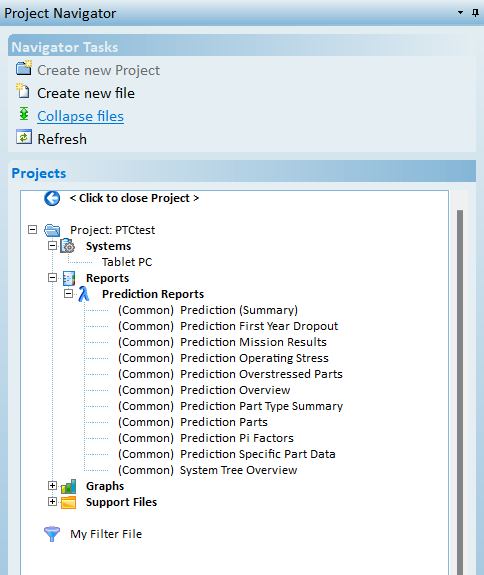Select the Prediction Reports label

[153, 294]
